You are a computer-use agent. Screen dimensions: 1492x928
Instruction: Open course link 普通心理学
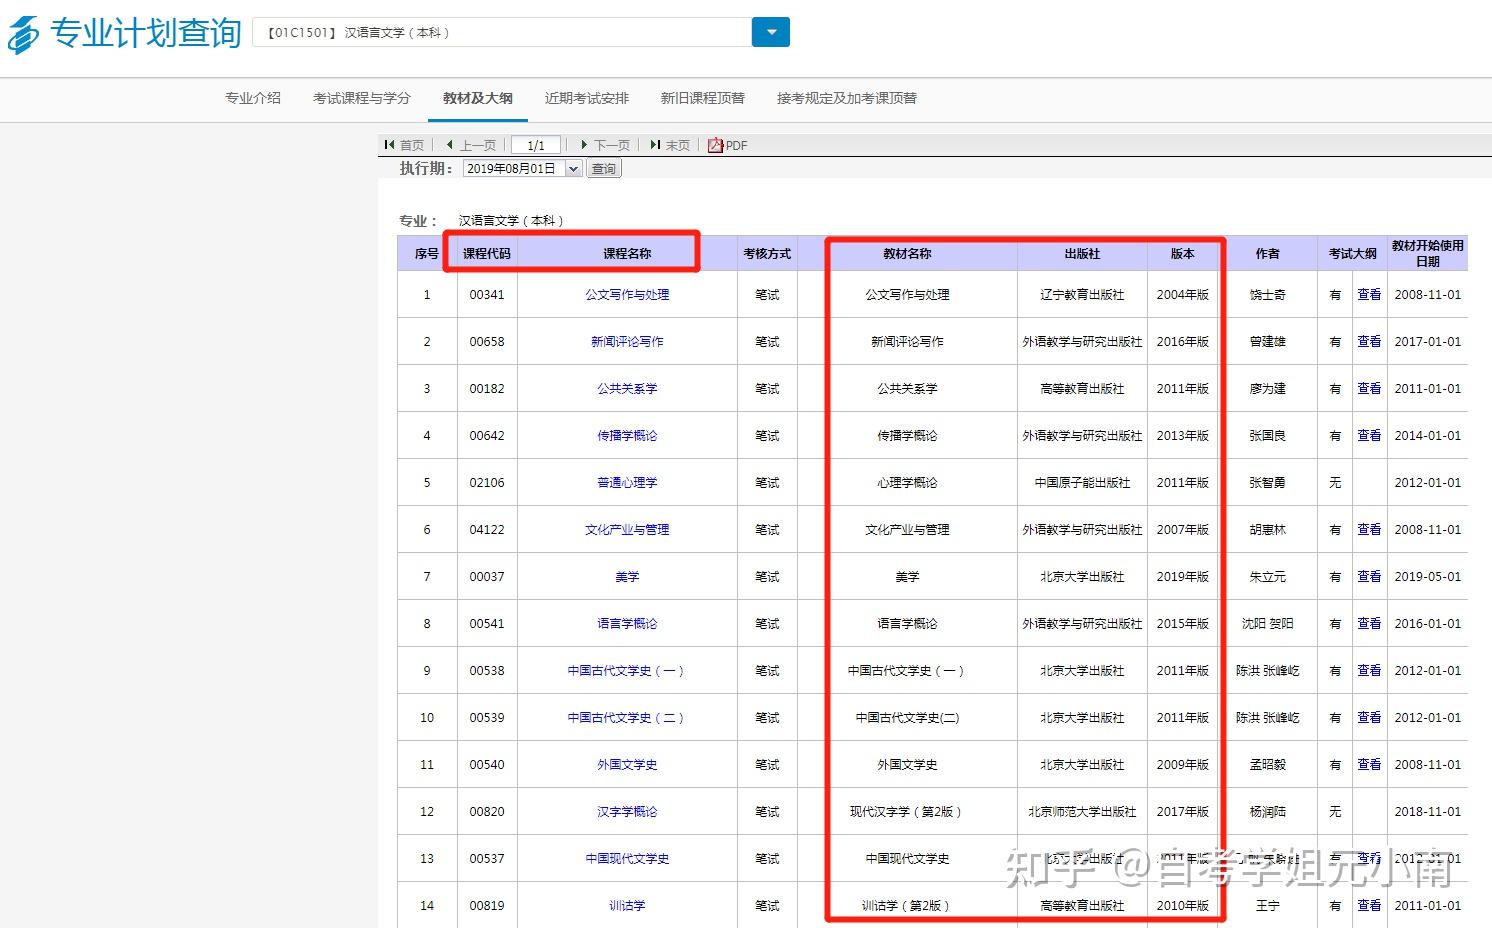[x=627, y=483]
